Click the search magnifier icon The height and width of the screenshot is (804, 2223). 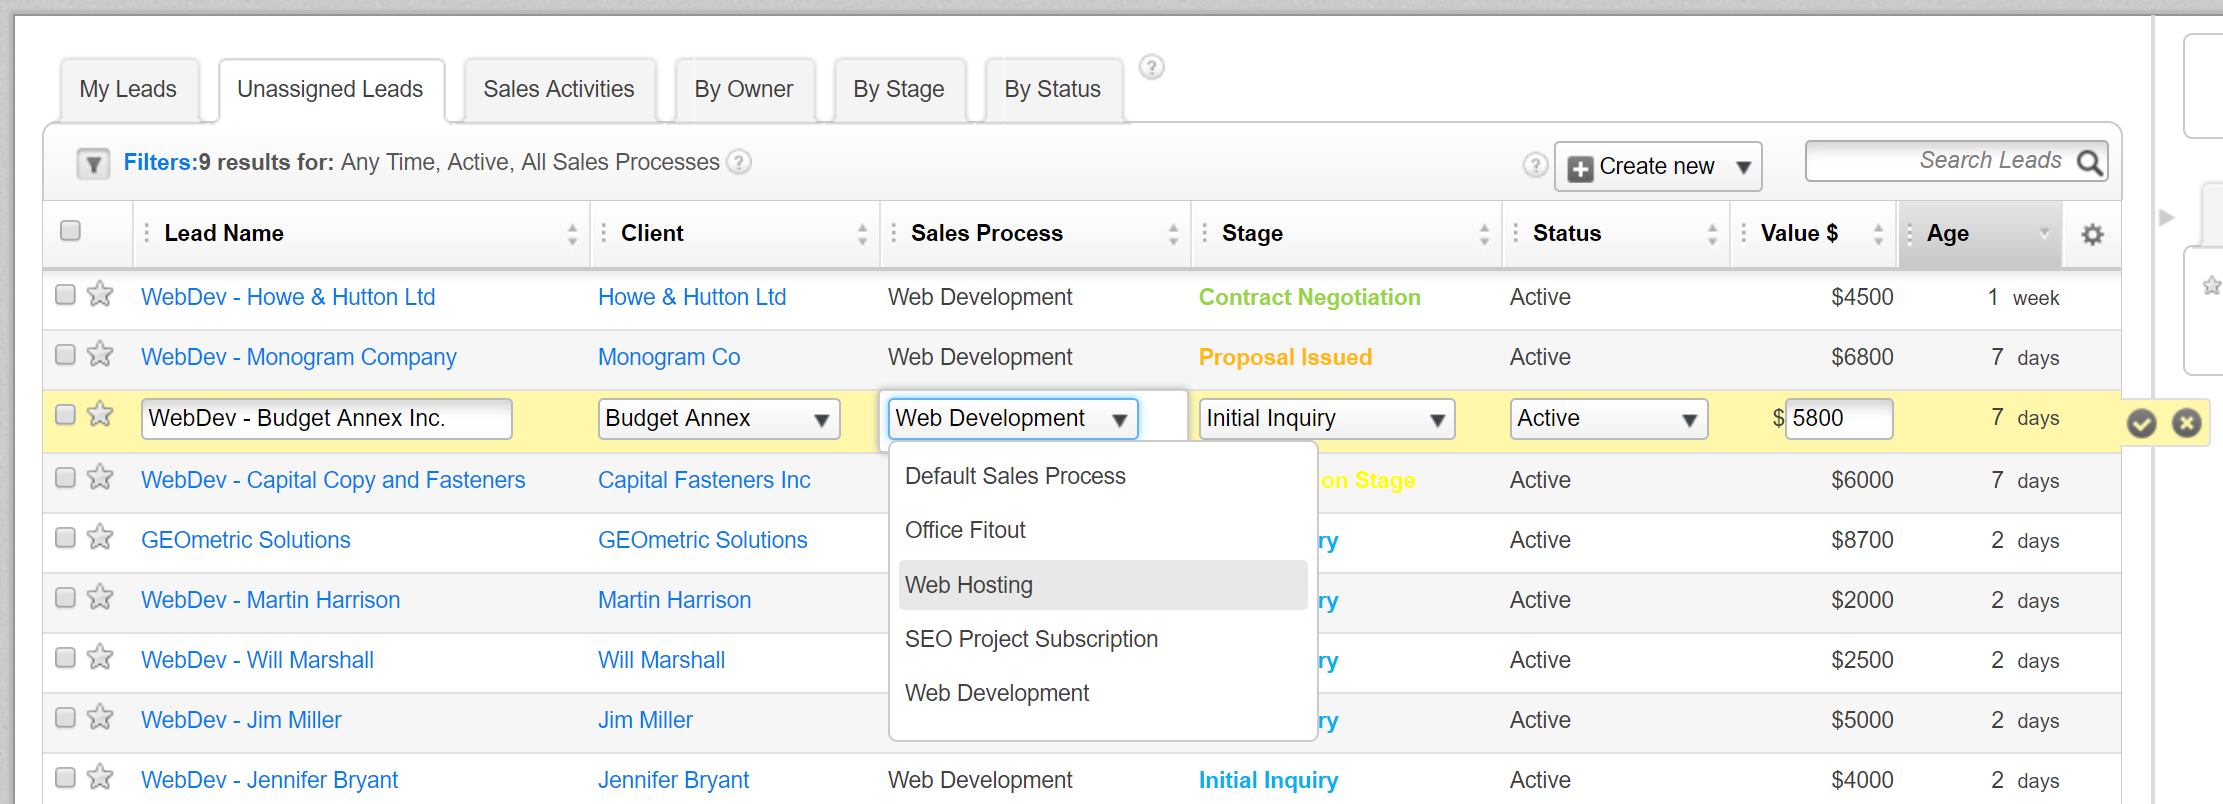2089,162
